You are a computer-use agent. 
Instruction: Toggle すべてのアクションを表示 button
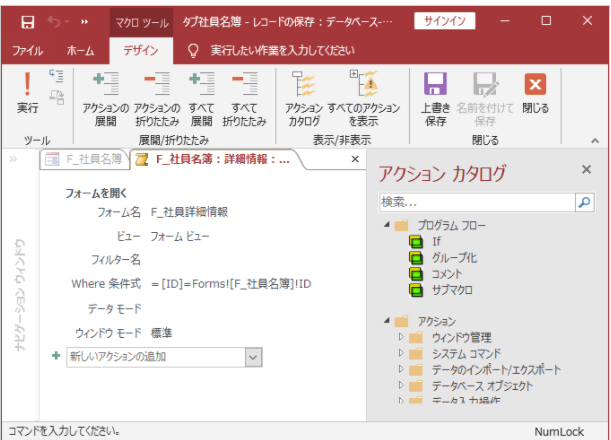click(x=364, y=99)
